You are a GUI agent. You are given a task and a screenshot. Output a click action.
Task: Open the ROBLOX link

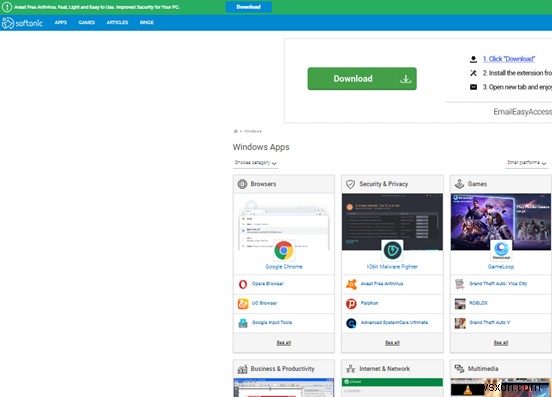[x=478, y=303]
